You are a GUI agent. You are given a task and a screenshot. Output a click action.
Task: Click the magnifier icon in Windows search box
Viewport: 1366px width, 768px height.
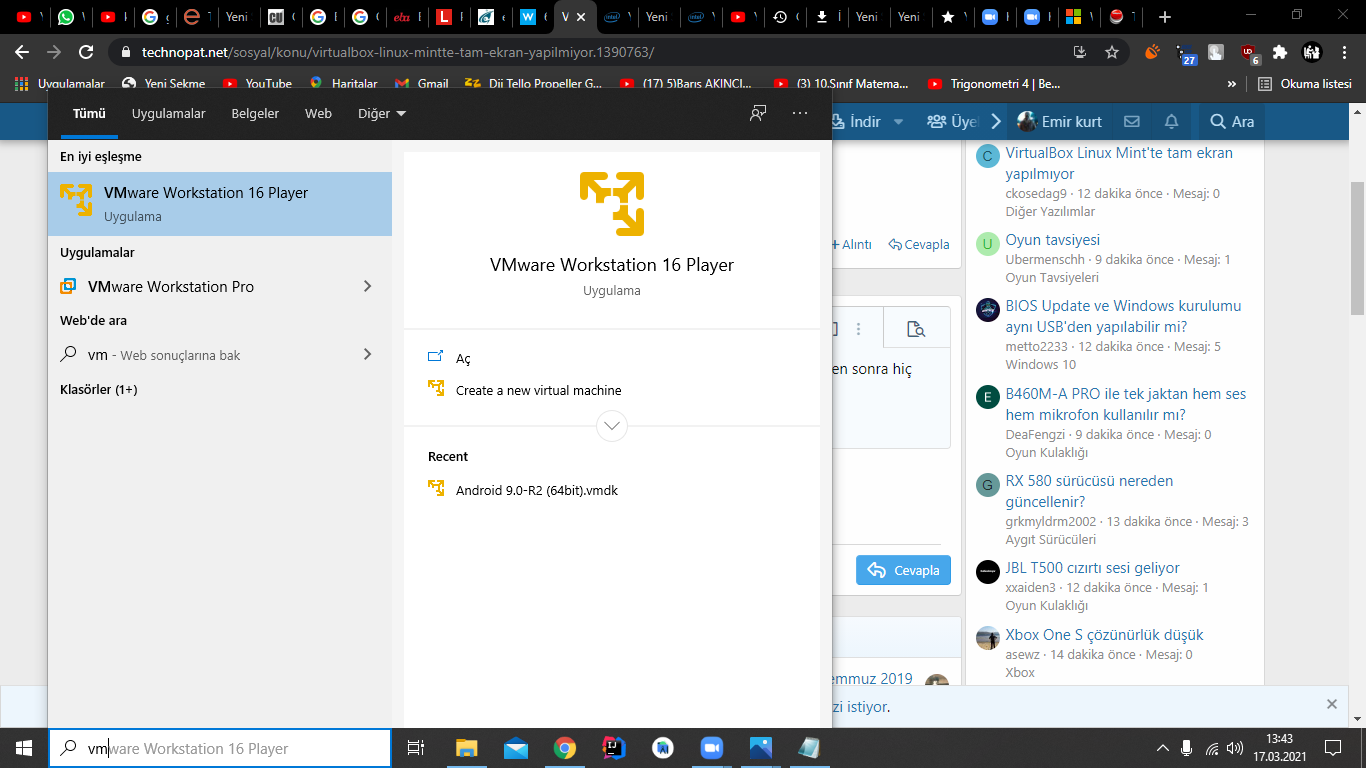pyautogui.click(x=69, y=748)
